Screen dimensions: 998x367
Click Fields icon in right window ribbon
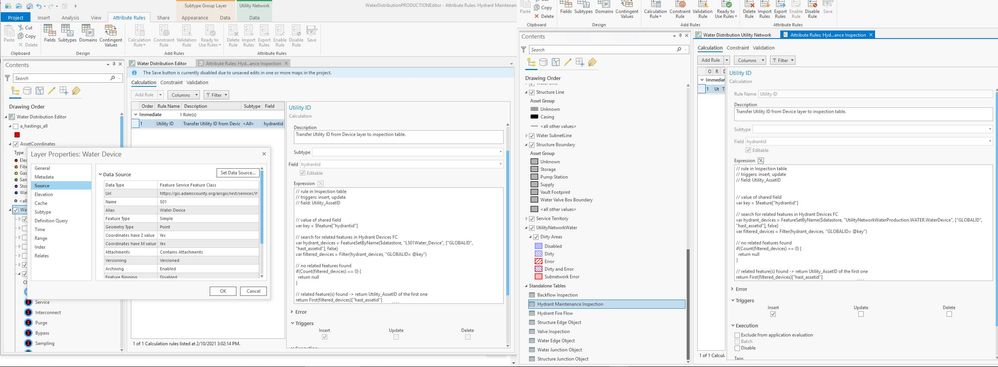click(565, 7)
